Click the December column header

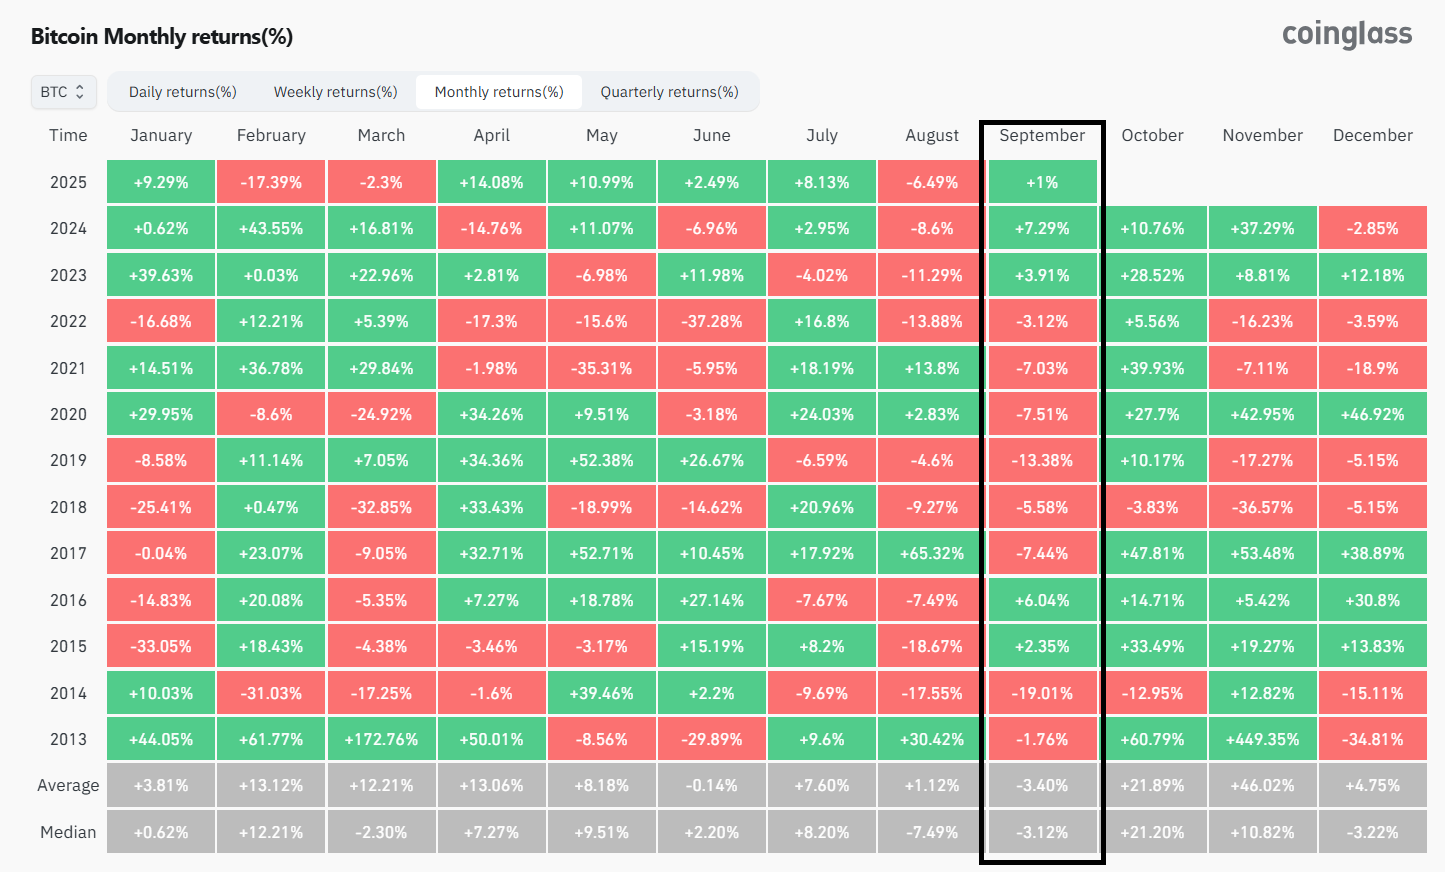pyautogui.click(x=1372, y=135)
